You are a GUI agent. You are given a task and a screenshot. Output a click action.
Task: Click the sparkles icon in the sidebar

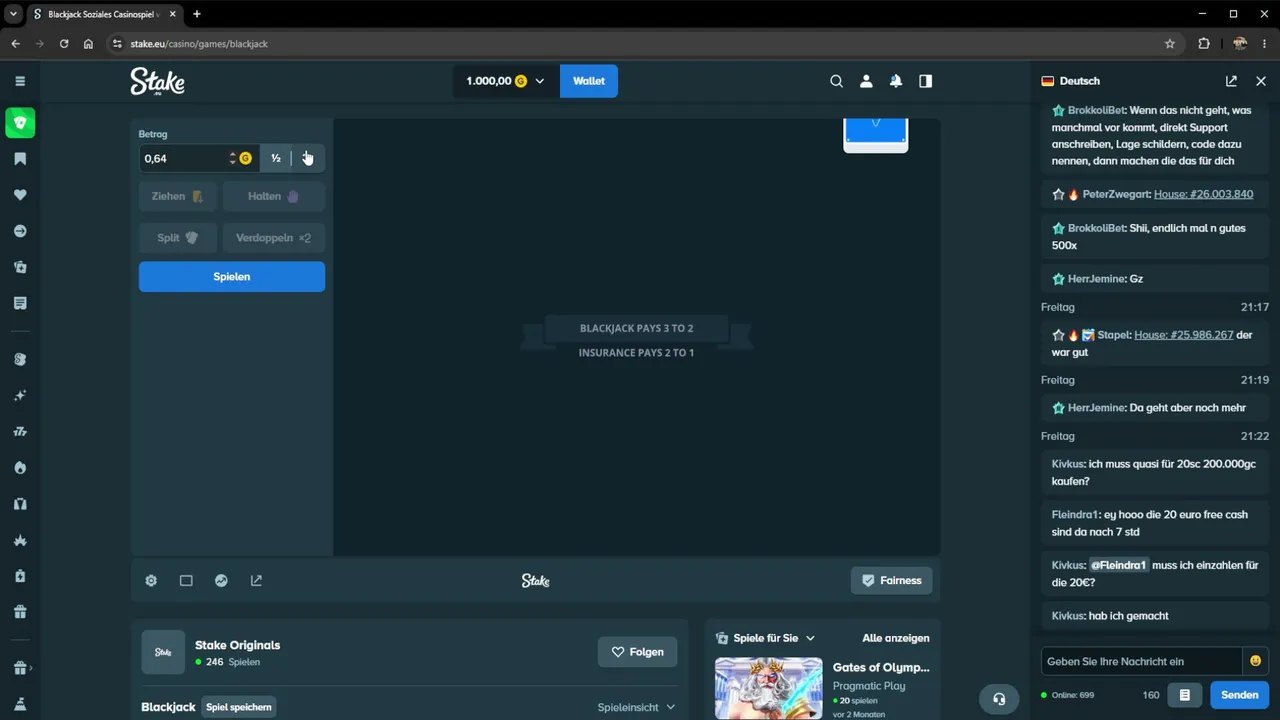20,396
